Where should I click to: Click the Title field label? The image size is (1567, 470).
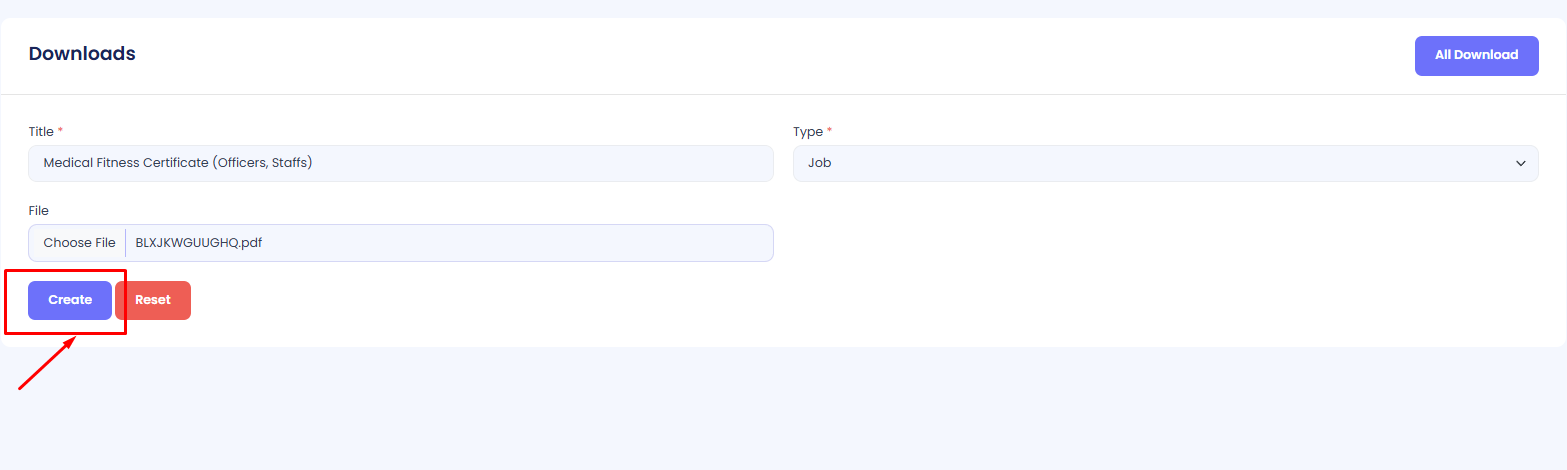[x=40, y=132]
